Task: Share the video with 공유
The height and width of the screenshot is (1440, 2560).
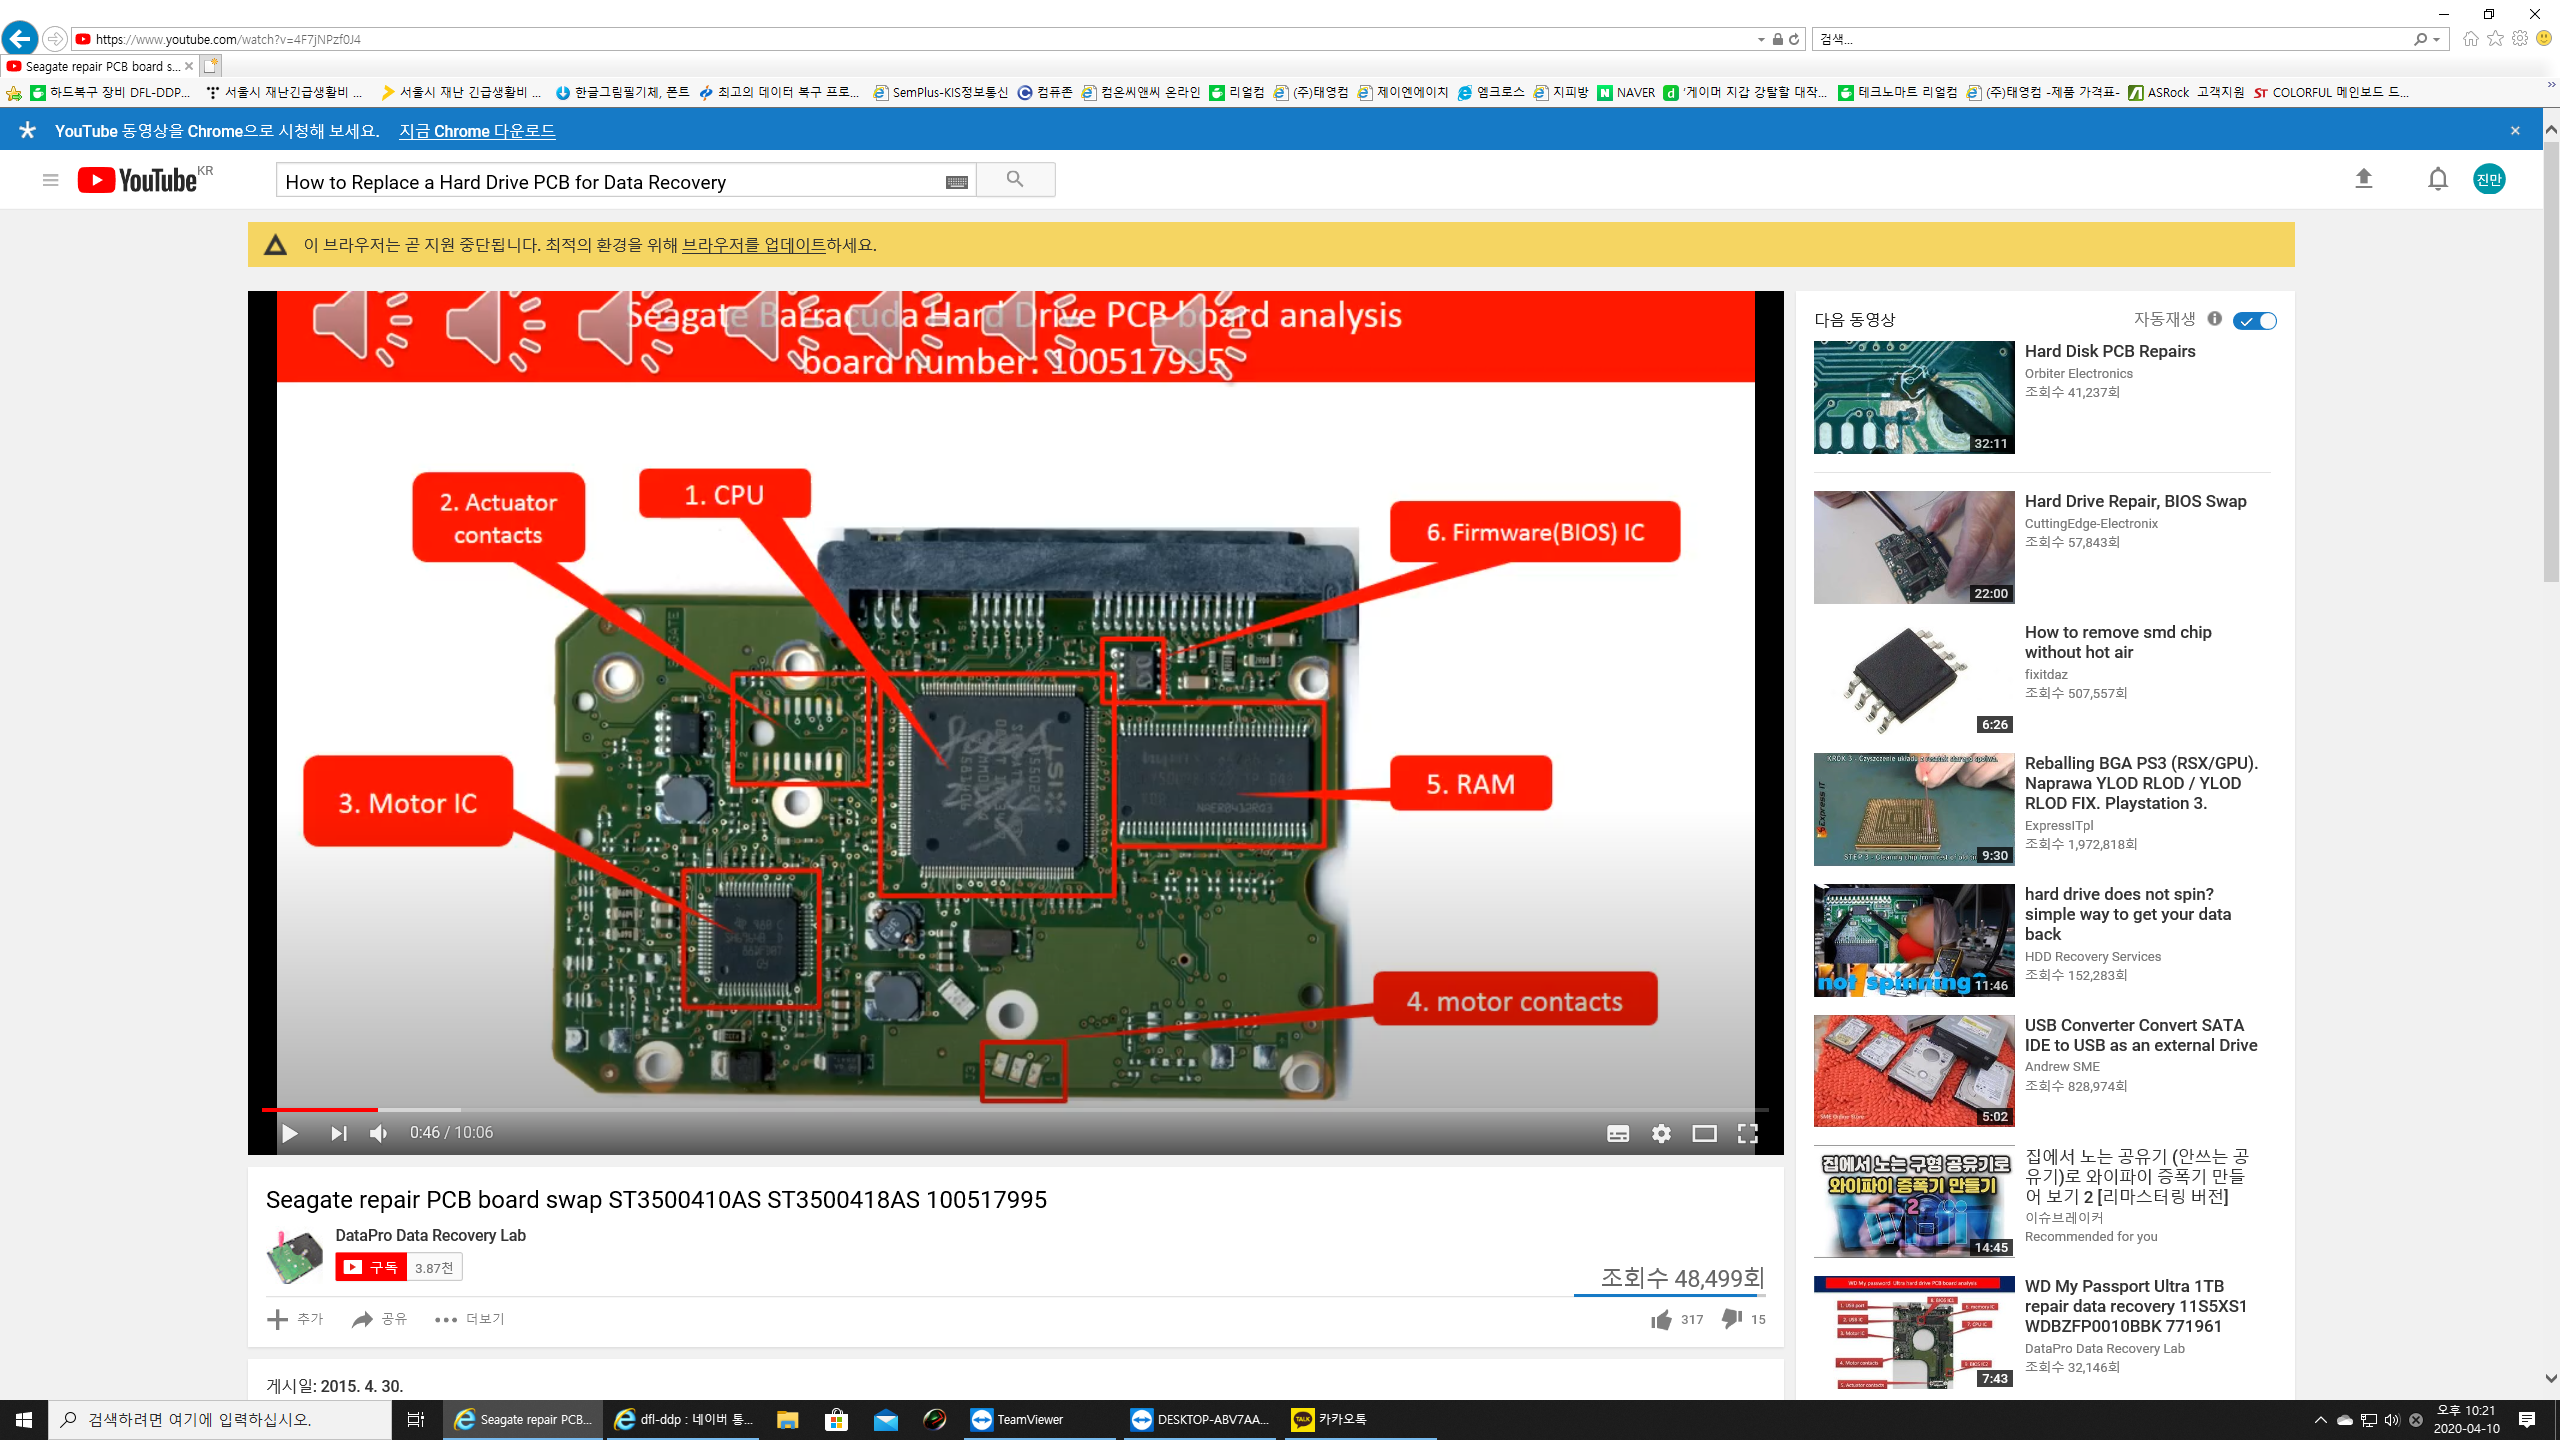Action: 379,1319
